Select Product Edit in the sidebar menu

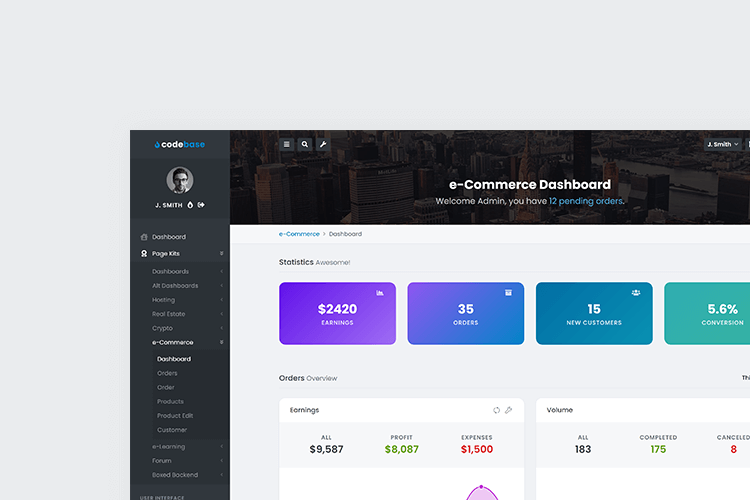174,415
